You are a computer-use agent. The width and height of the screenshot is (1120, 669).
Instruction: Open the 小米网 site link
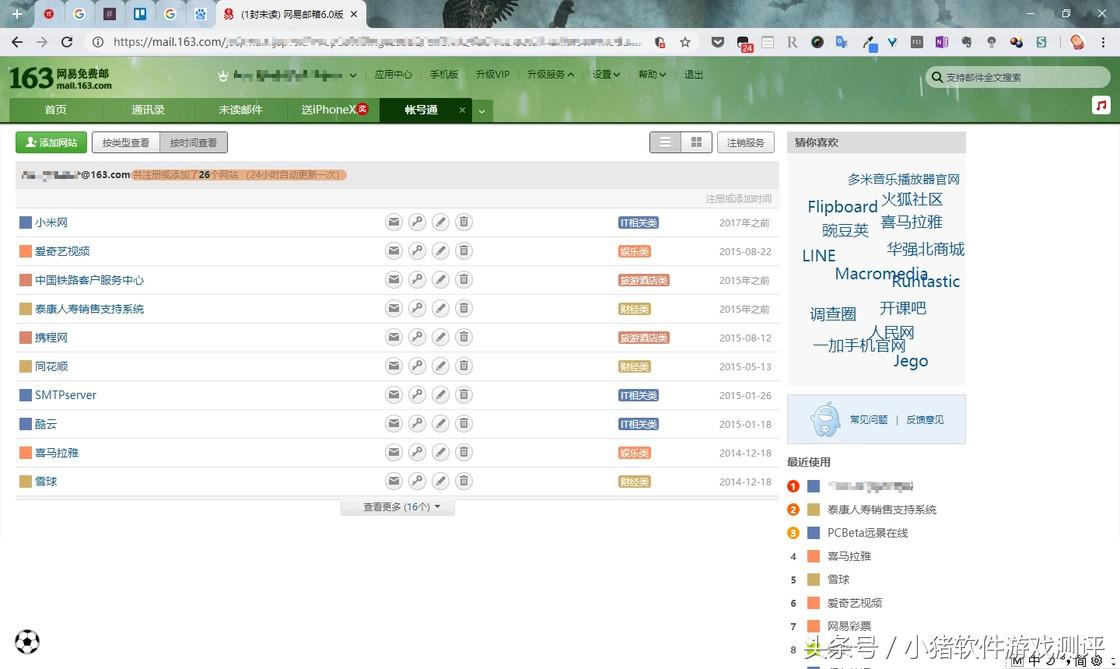[x=51, y=222]
